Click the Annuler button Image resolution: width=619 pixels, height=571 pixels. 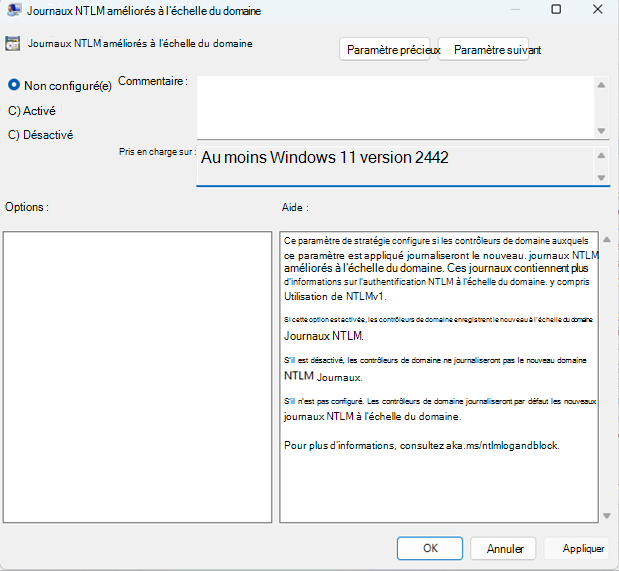(503, 548)
